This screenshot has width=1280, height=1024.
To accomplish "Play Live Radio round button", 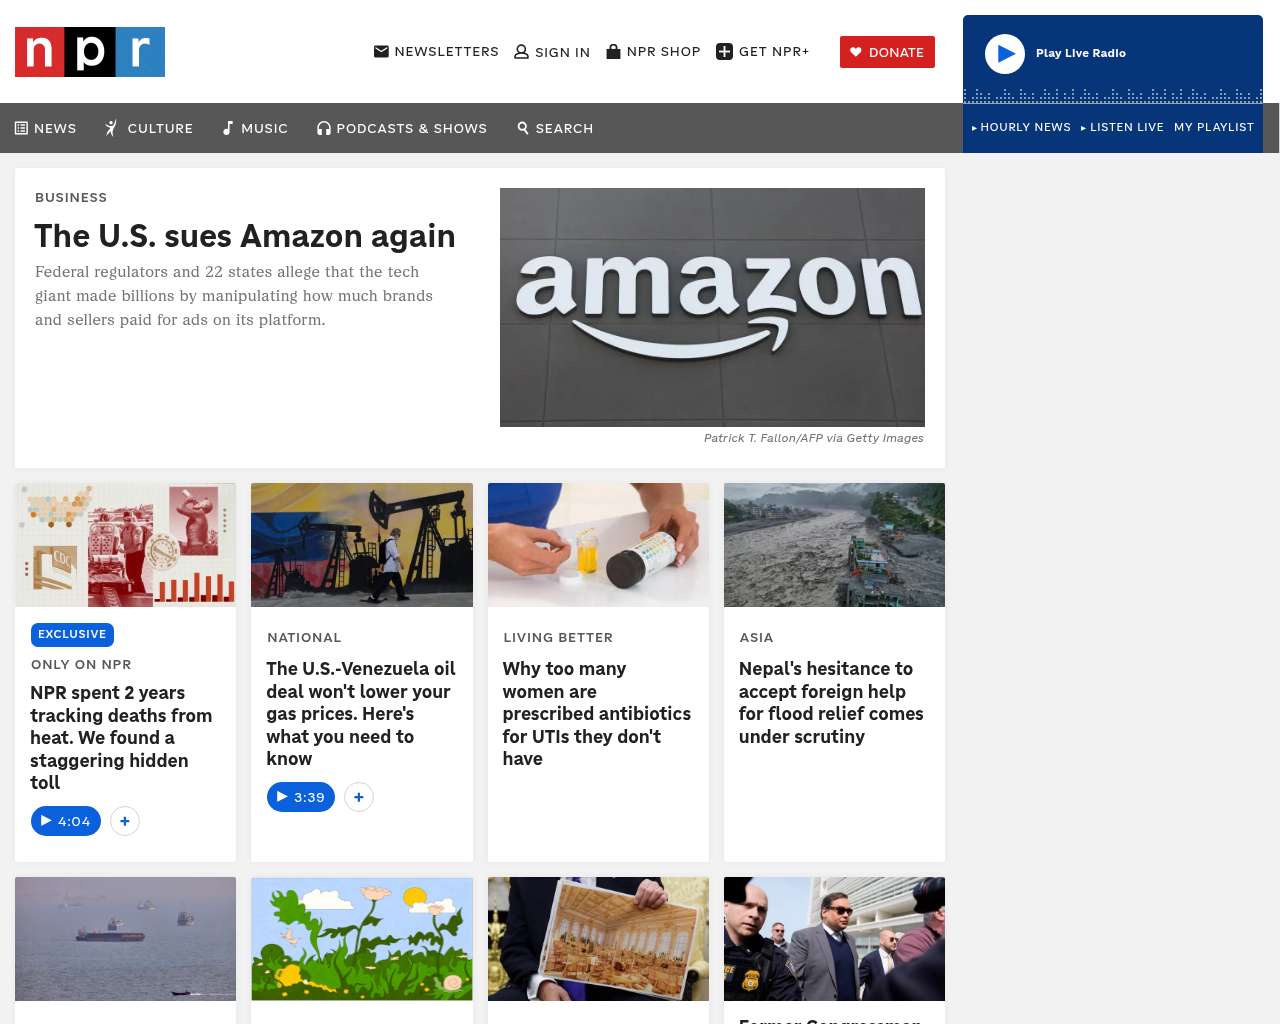I will coord(1004,54).
